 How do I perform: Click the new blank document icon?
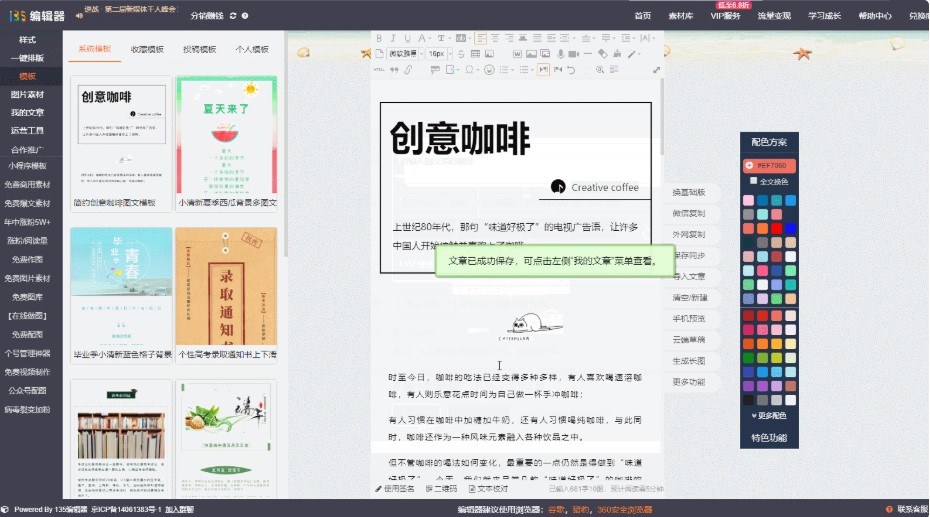tap(380, 54)
